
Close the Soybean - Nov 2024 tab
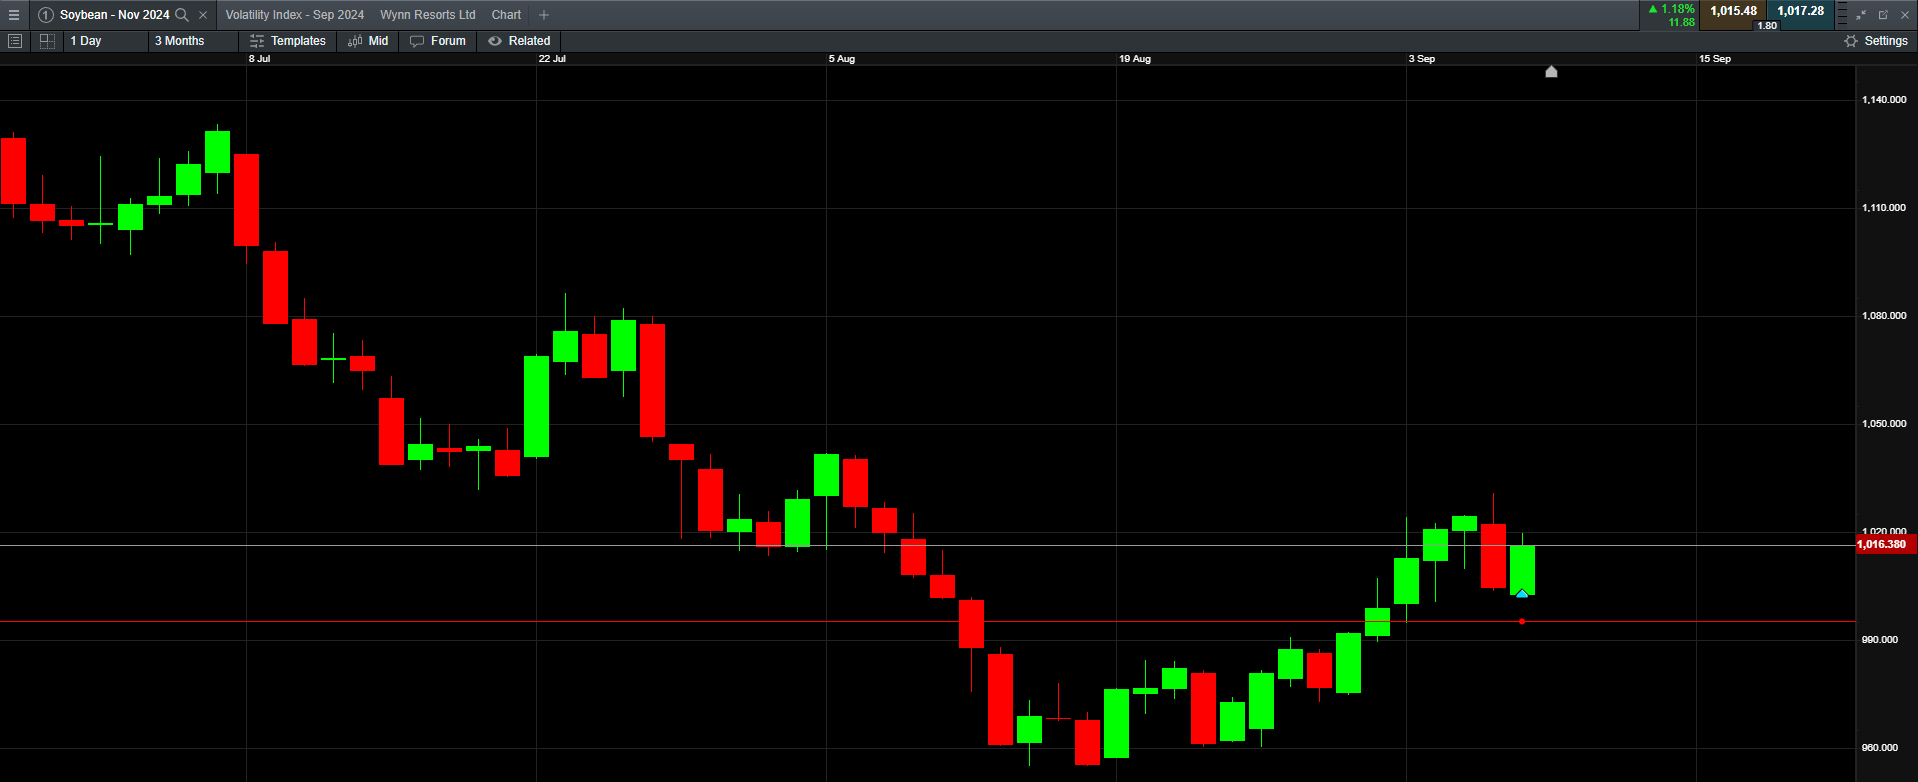(x=203, y=15)
